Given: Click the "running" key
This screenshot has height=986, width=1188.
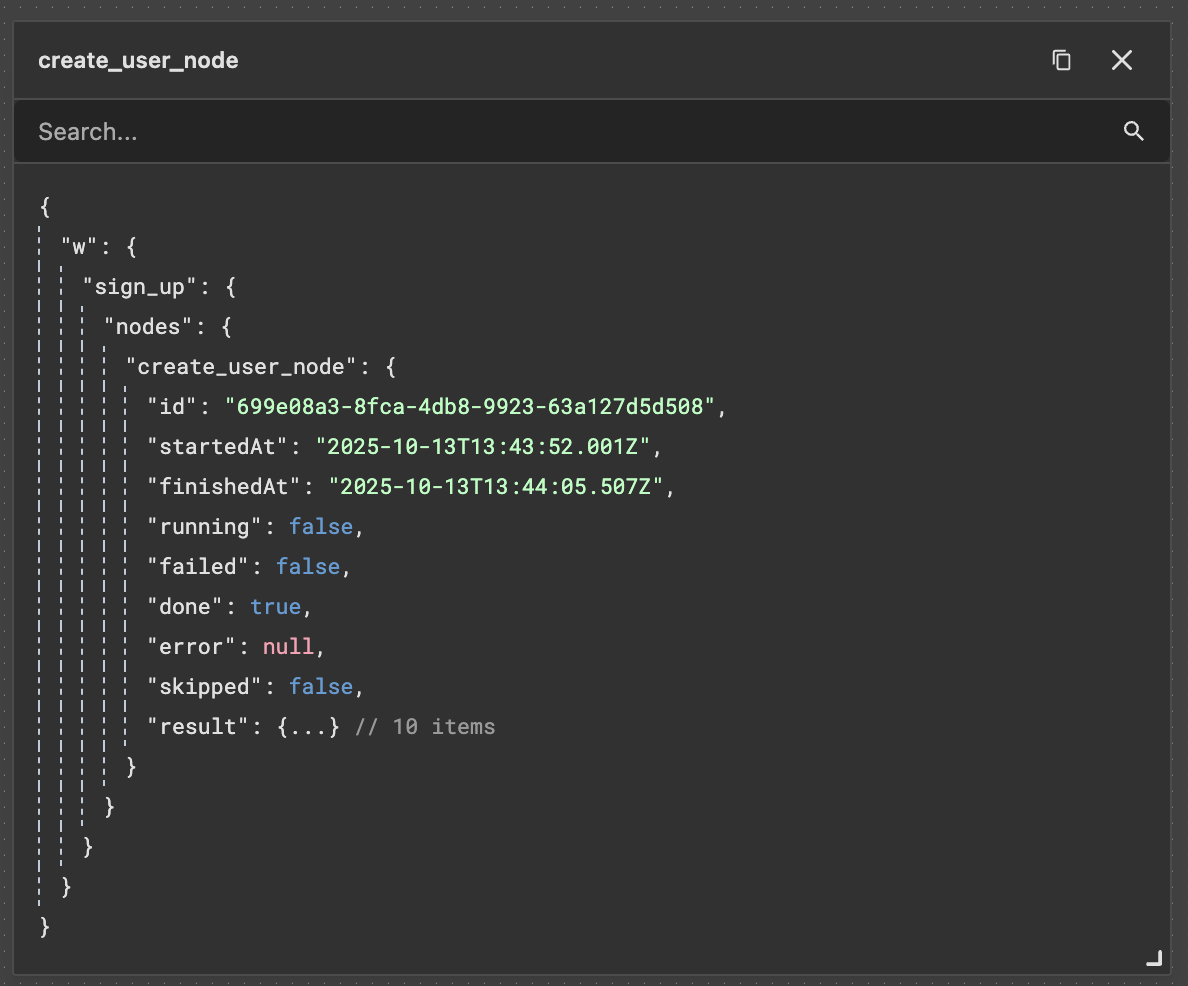Looking at the screenshot, I should click(x=205, y=527).
